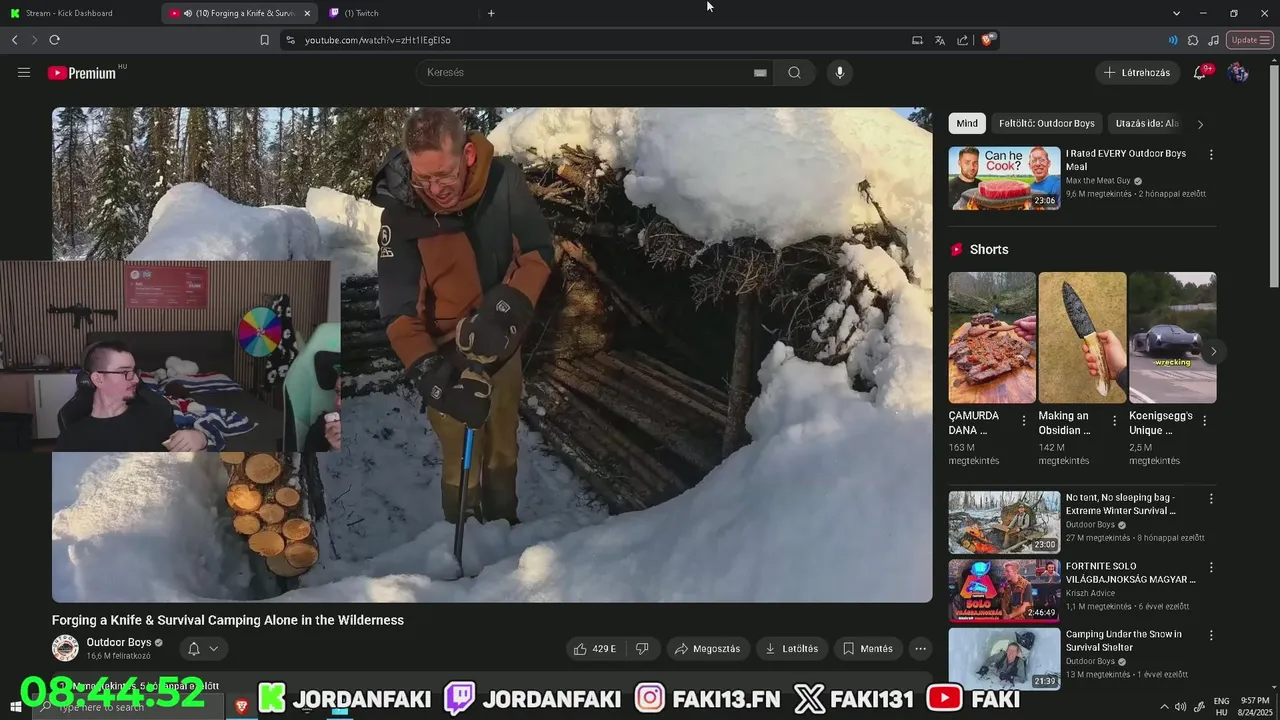The width and height of the screenshot is (1280, 720).
Task: Open options for Making an Obsidian short
Action: (1114, 421)
